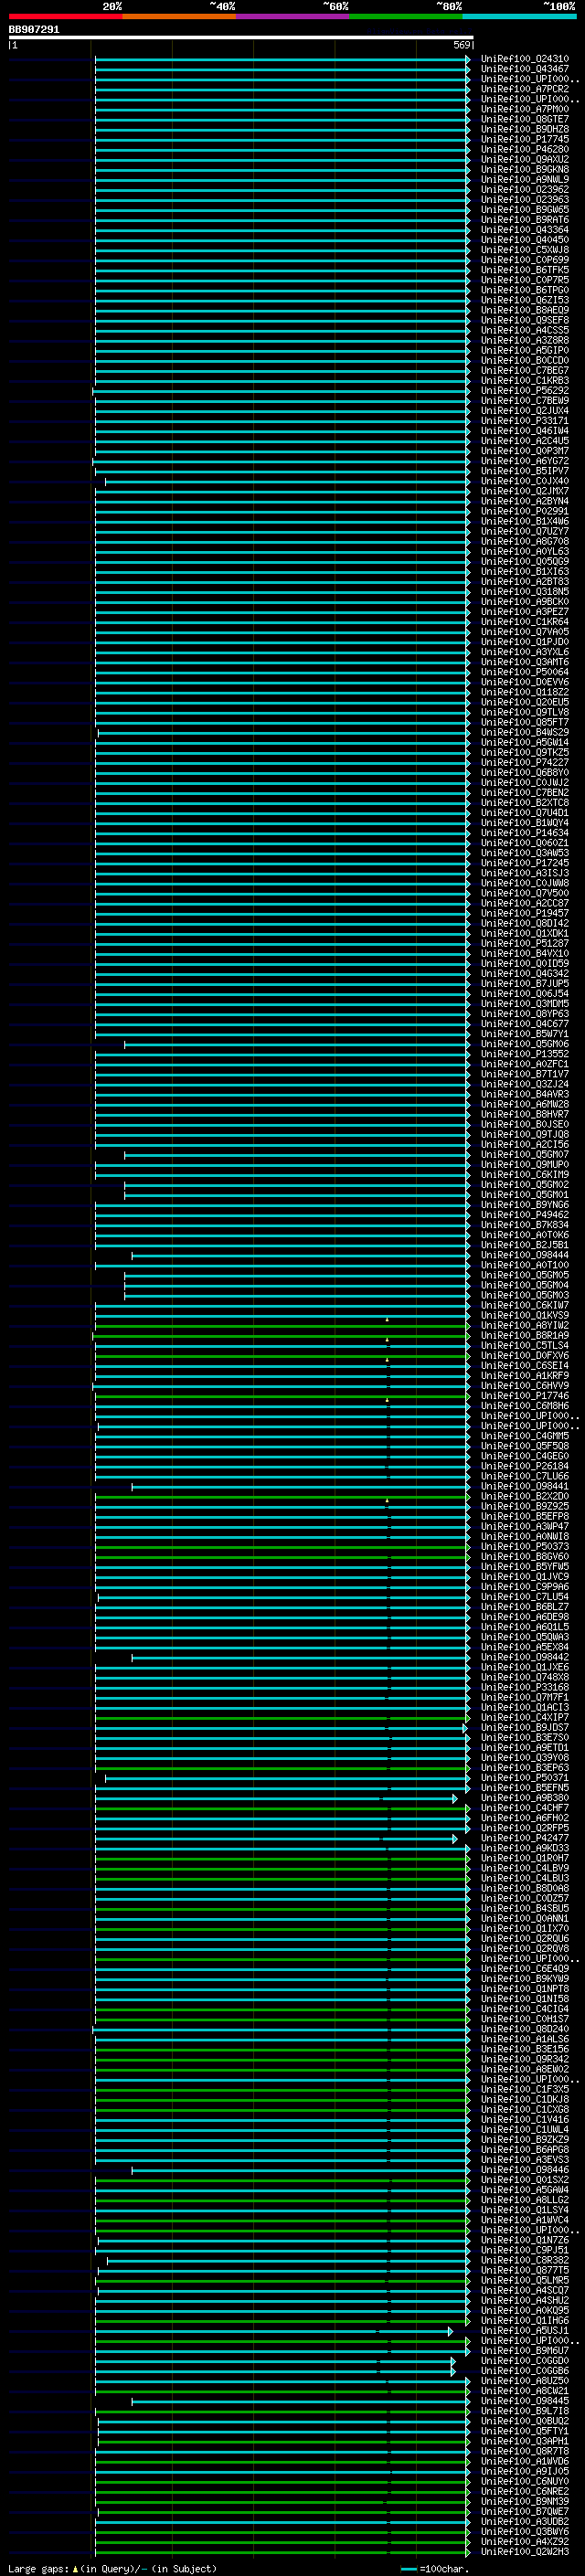Click the UniRef100_Q43364 label
585x2576 pixels.
[525, 230]
